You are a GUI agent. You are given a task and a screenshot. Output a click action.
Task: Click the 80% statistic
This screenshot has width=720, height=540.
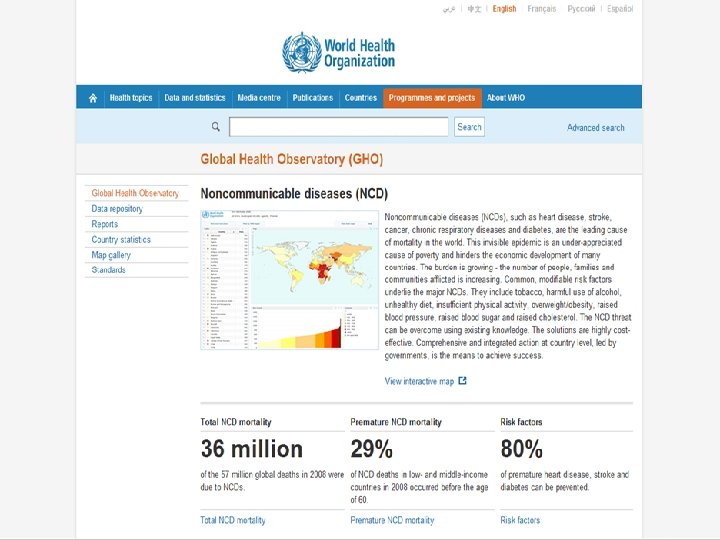(x=522, y=449)
